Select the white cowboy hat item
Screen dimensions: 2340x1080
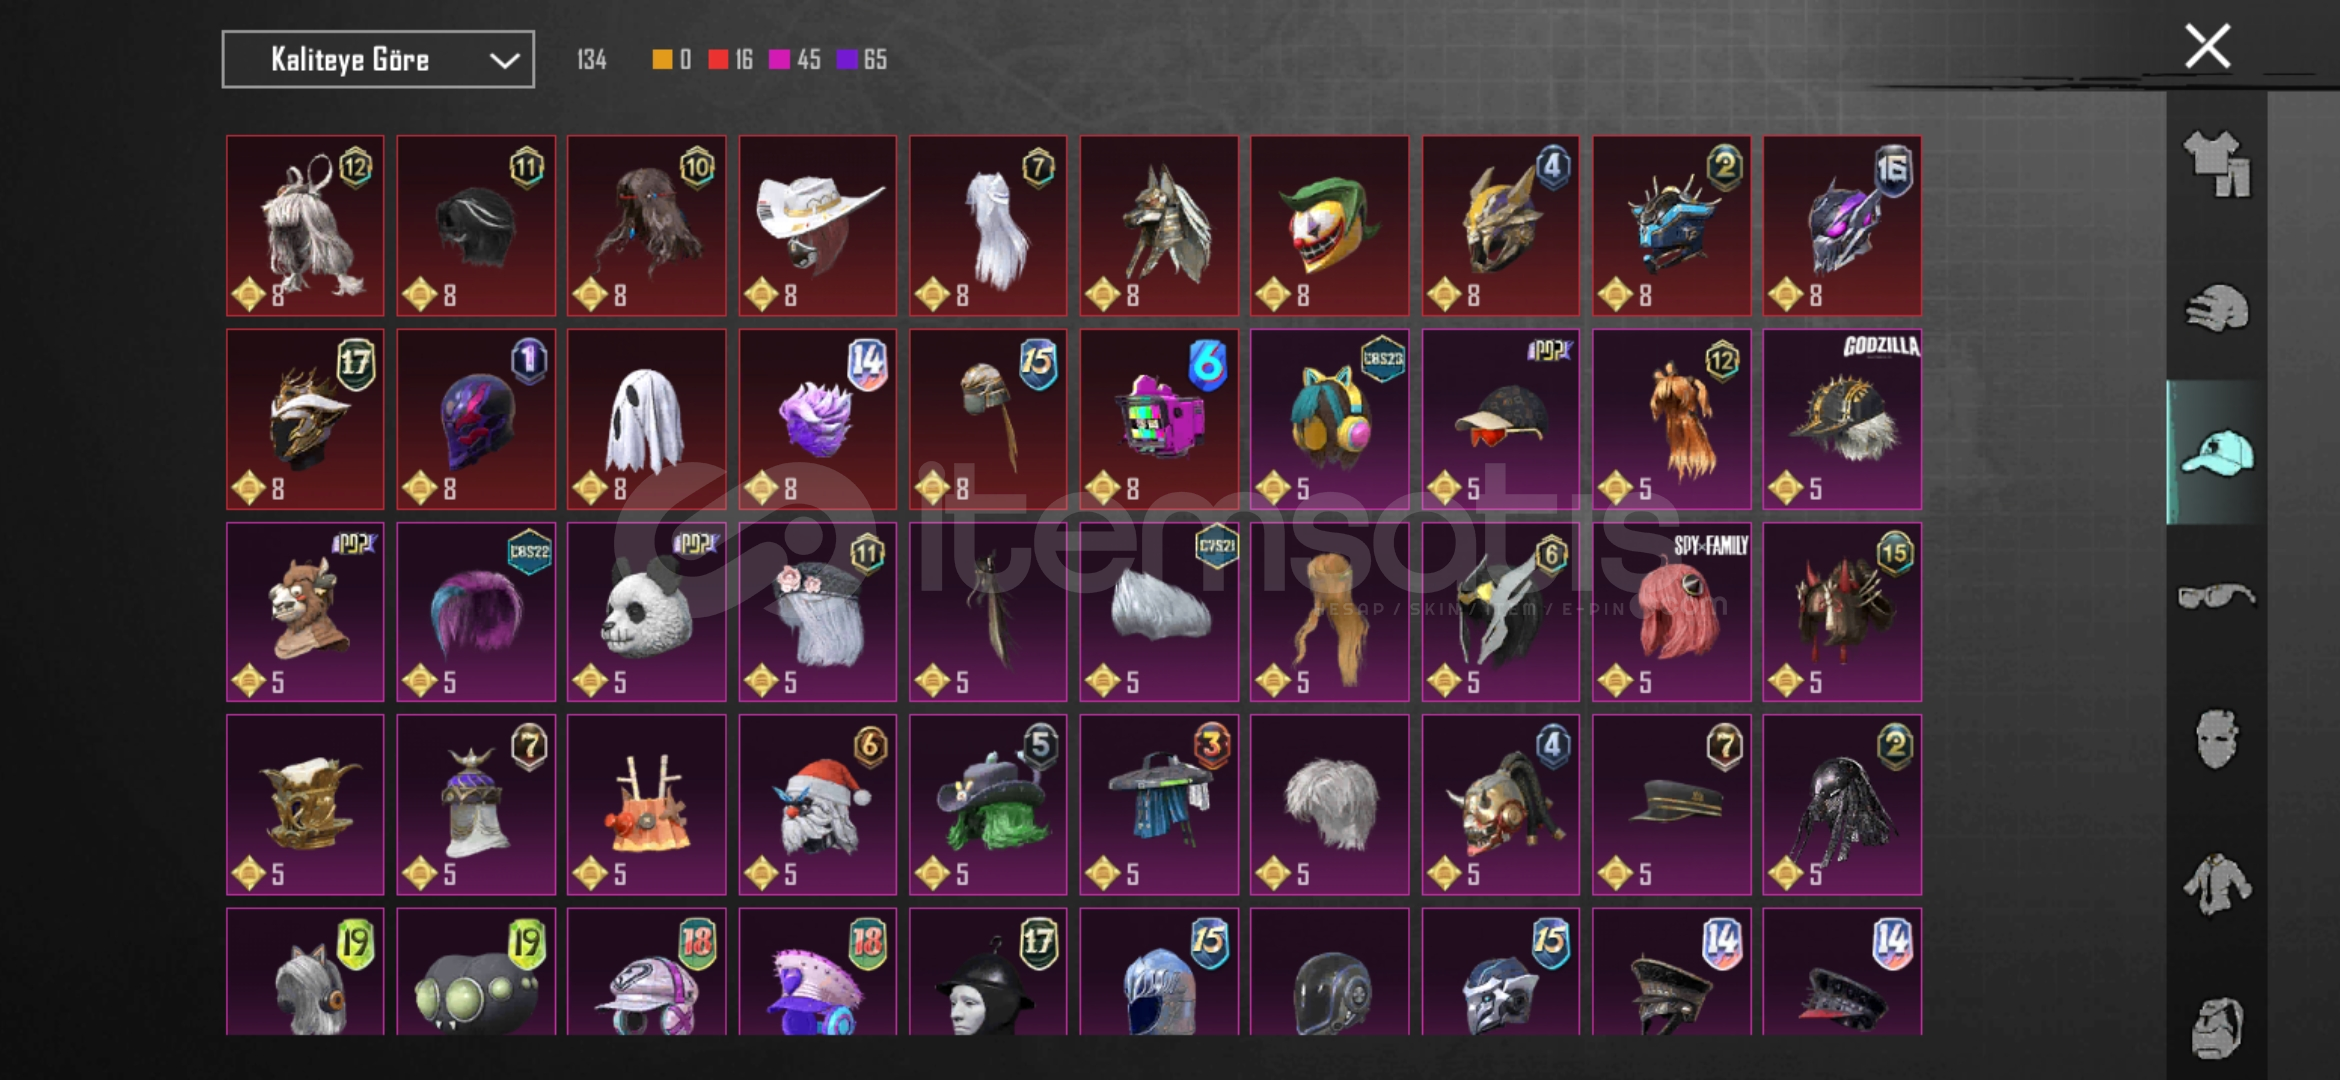tap(817, 225)
